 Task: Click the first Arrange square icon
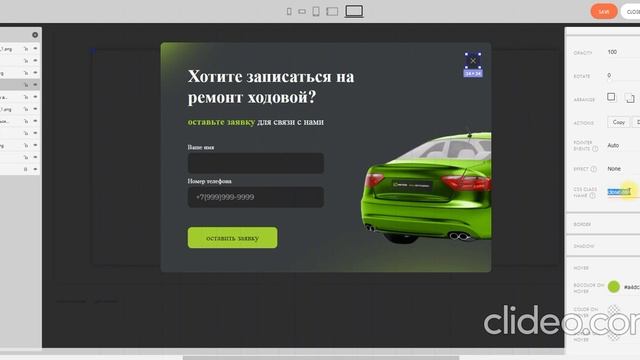point(611,97)
